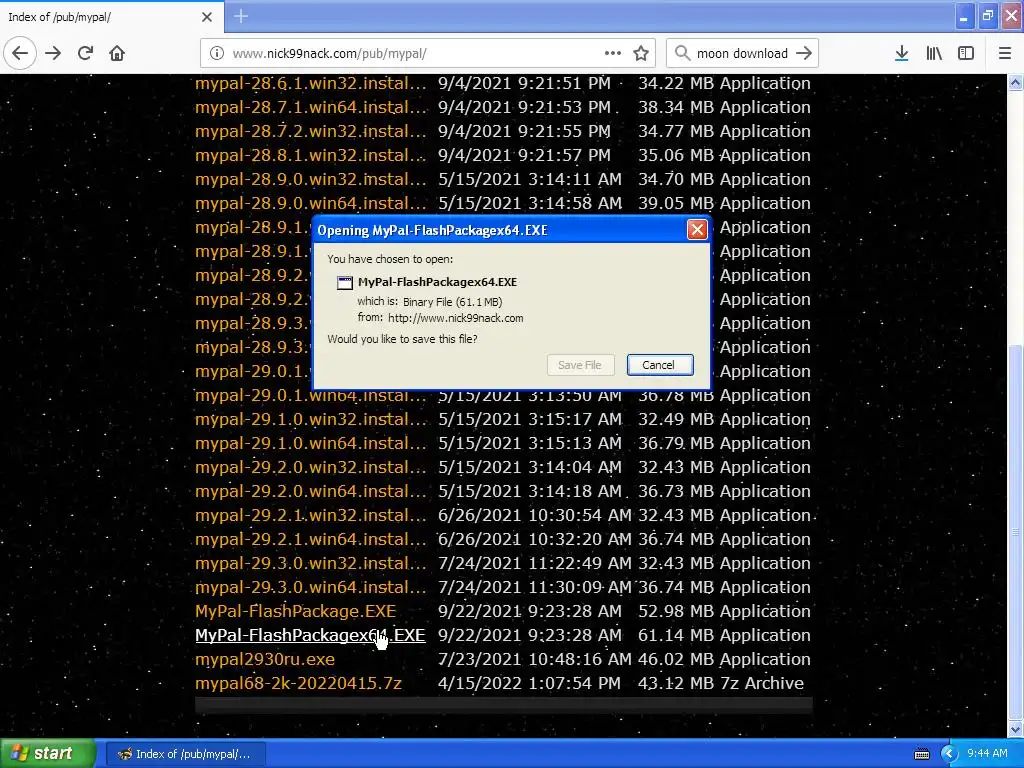The image size is (1024, 768).
Task: Open the downloads panel
Action: [x=901, y=53]
